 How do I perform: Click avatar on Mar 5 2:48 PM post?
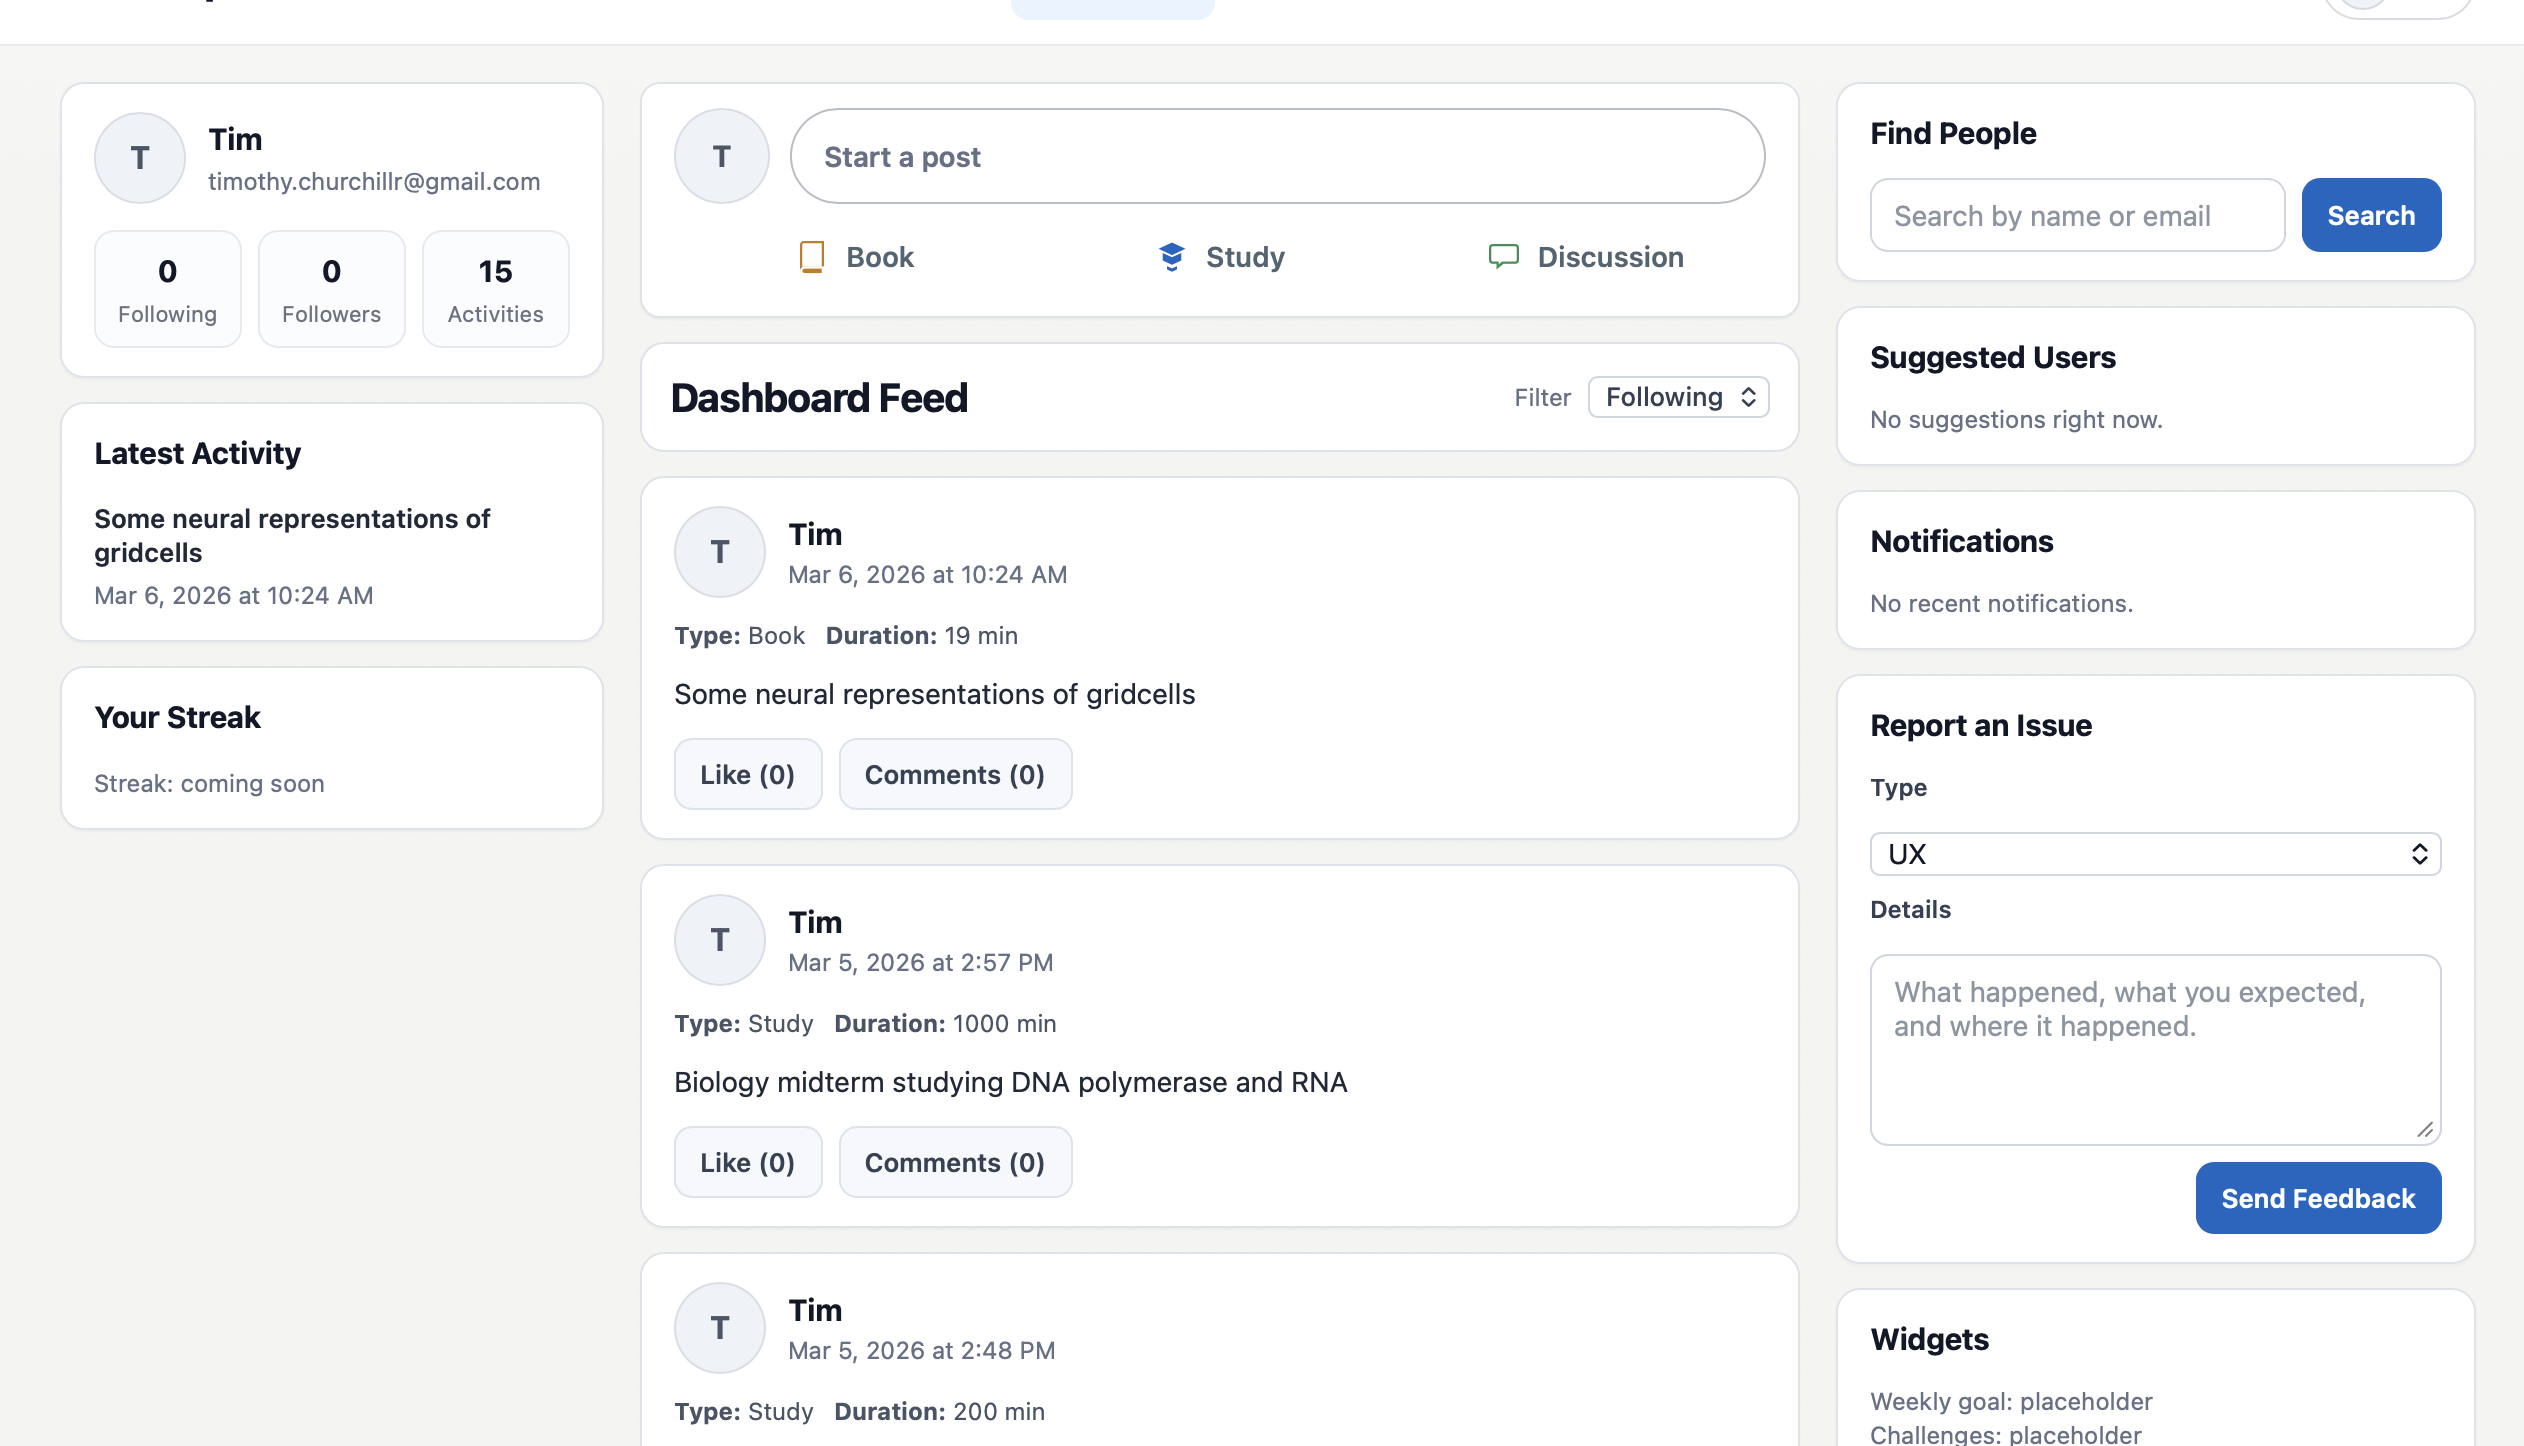point(719,1328)
